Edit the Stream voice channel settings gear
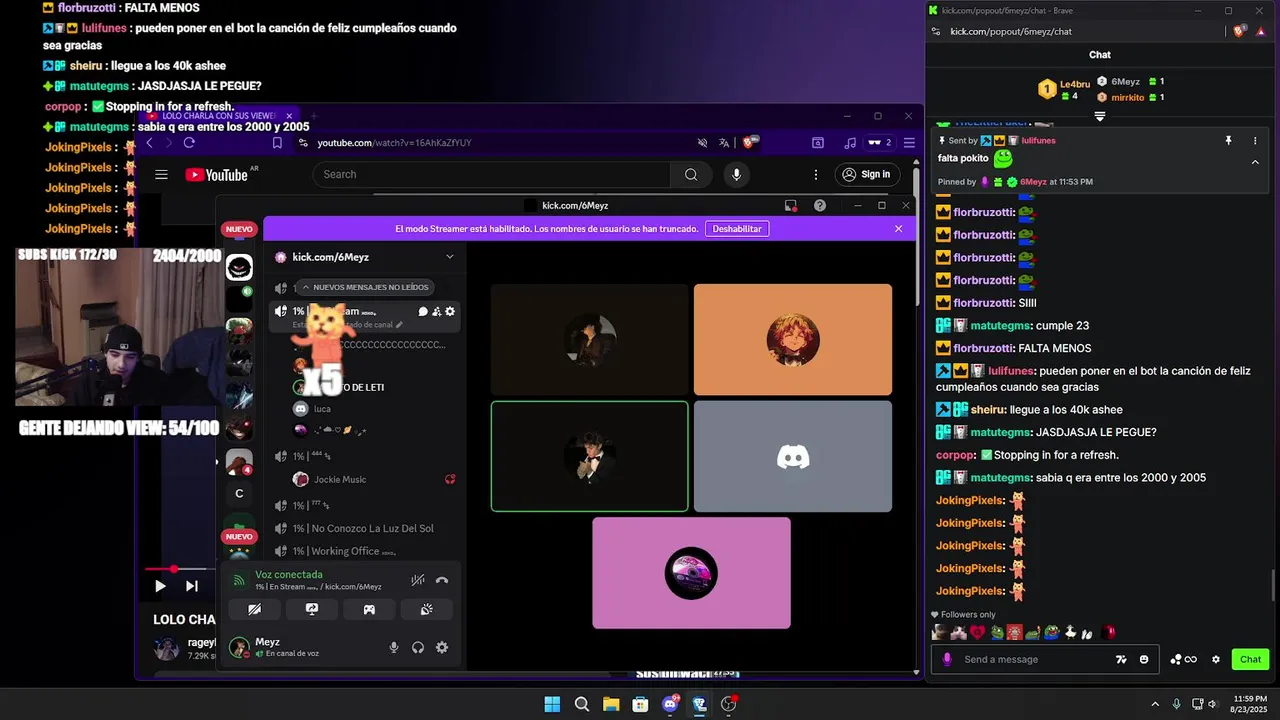This screenshot has height=720, width=1280. 450,311
